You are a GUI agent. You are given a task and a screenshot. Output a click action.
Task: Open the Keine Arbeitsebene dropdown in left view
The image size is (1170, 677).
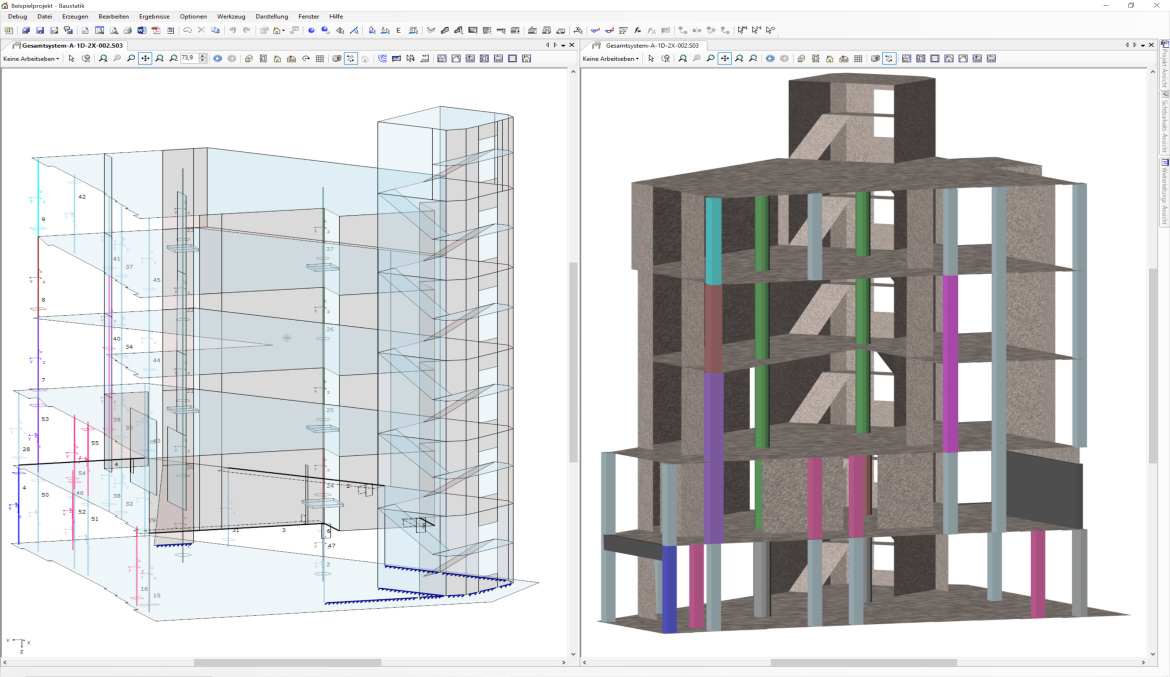[x=31, y=59]
